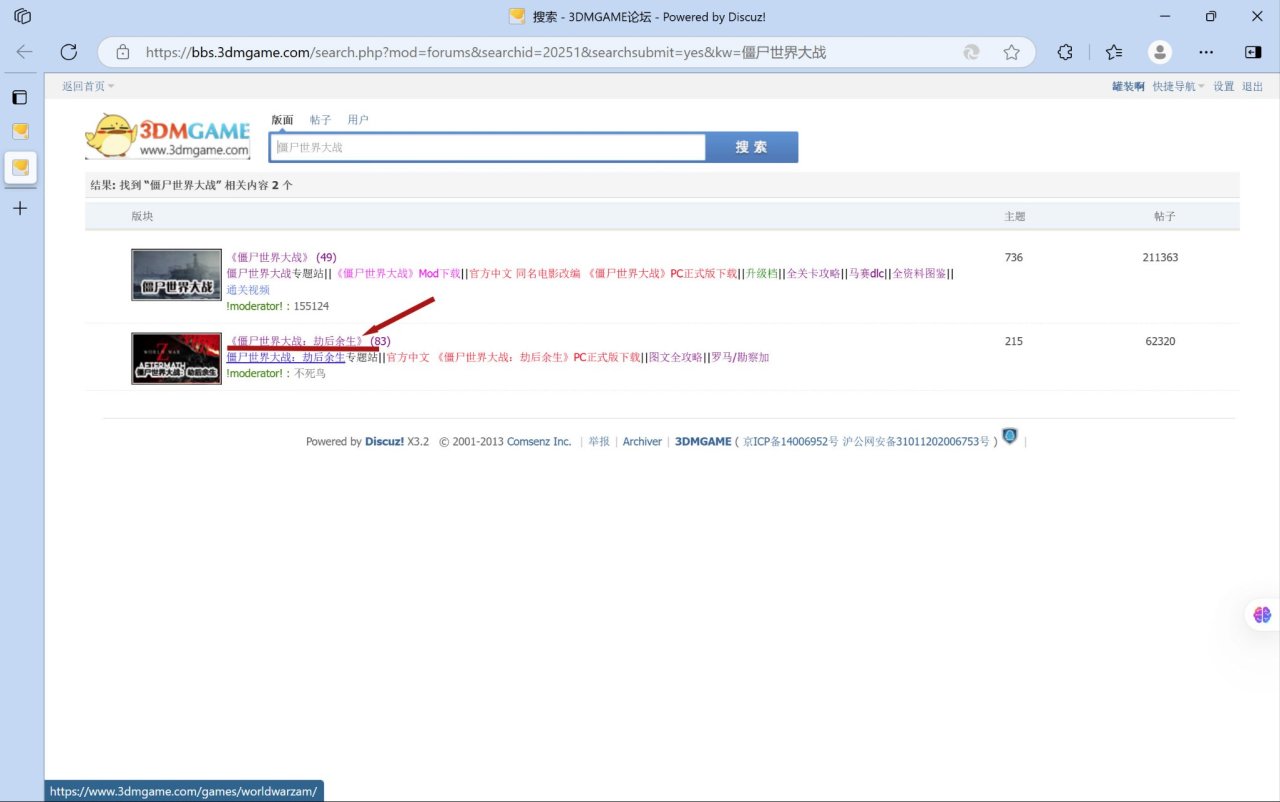Screen dimensions: 1280x802
Task: Open 《僵尸世界大战》Mod下载 link
Action: (x=399, y=273)
